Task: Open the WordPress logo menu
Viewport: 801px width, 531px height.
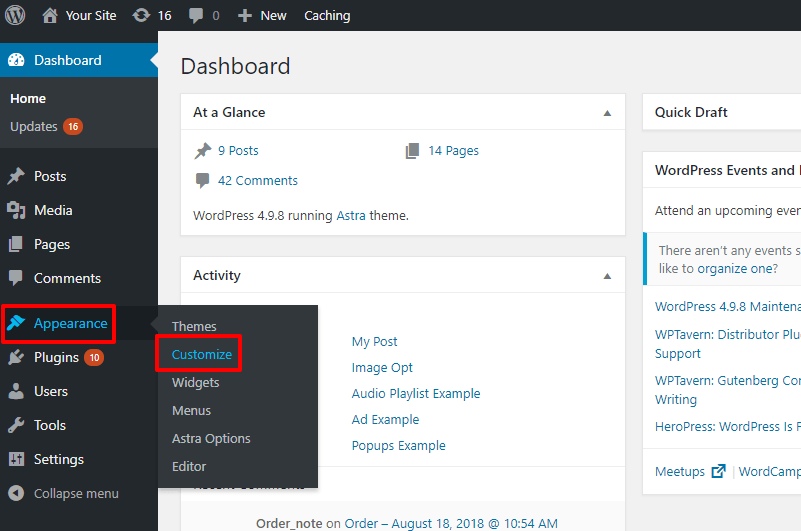Action: pyautogui.click(x=15, y=15)
